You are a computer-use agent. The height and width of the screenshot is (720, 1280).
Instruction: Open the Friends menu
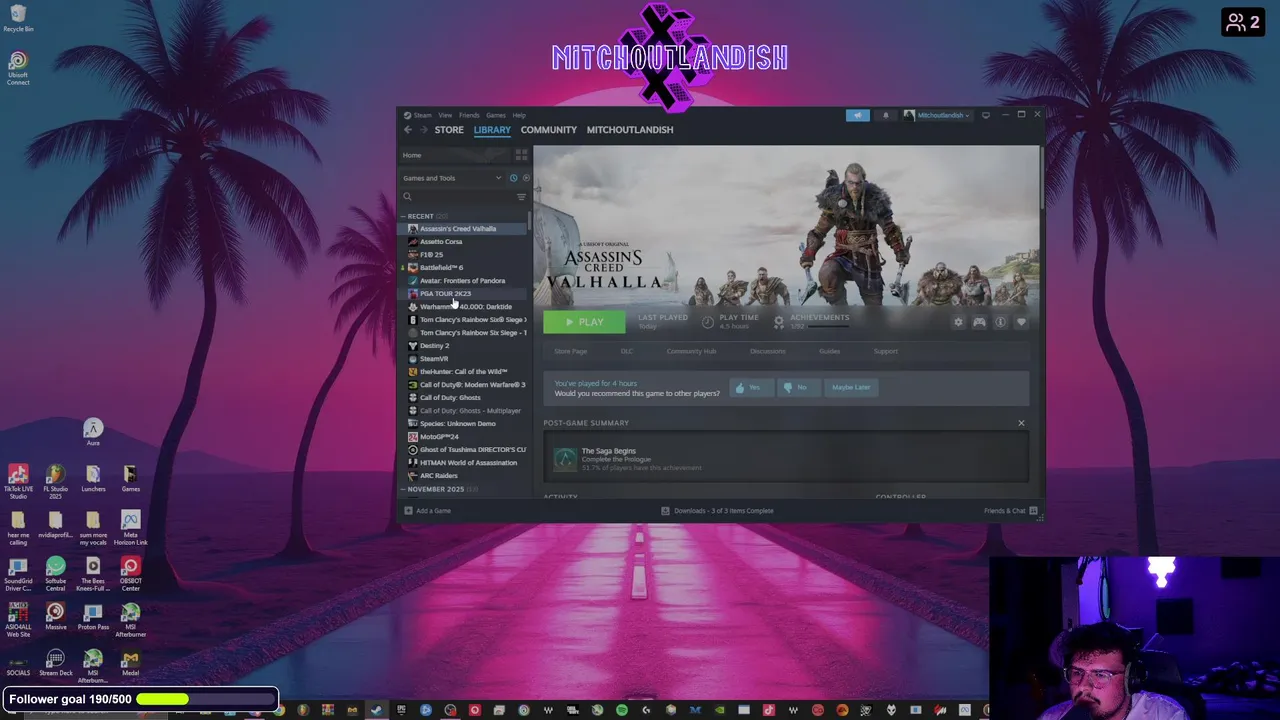click(x=469, y=115)
